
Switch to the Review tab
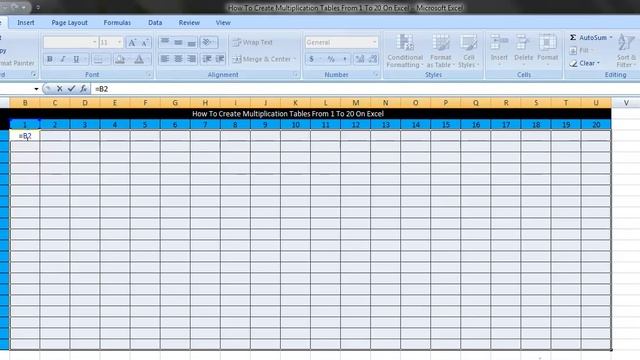point(189,23)
